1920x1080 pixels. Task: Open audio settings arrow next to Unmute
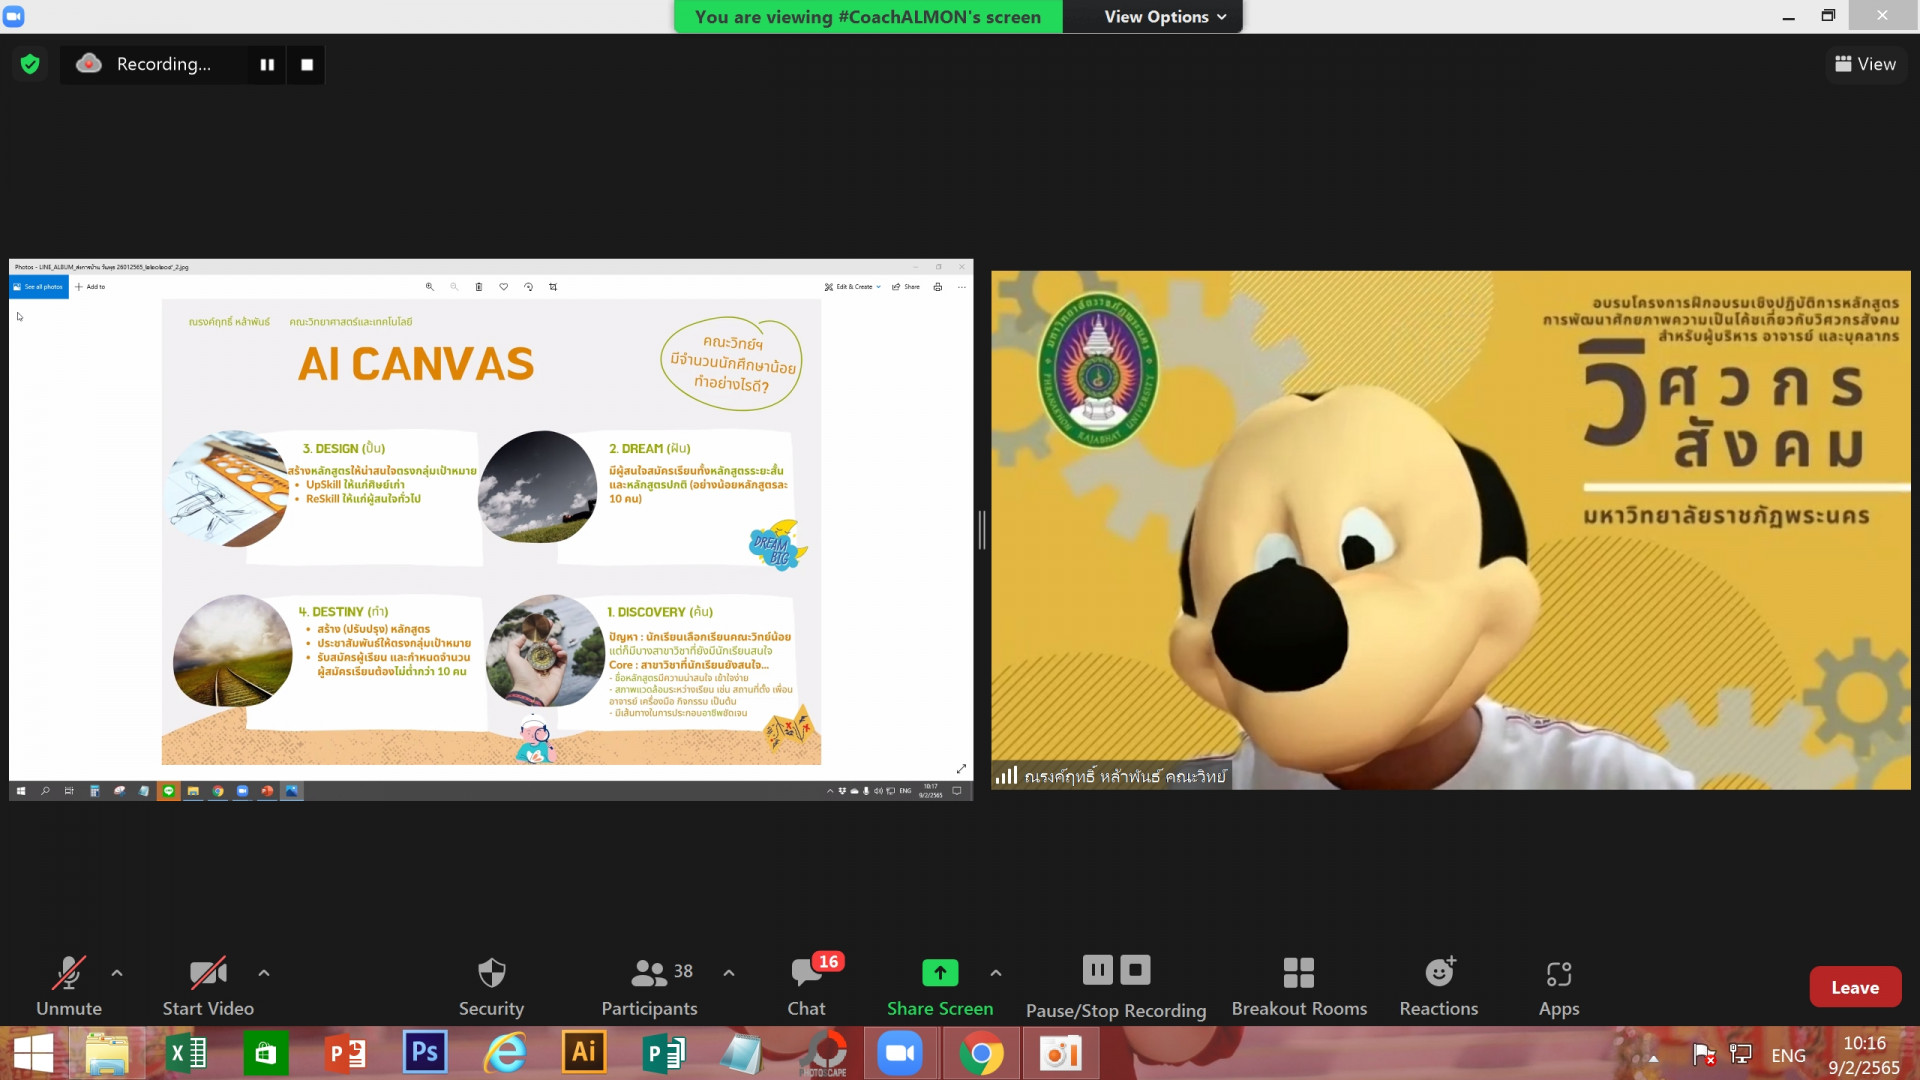(x=117, y=972)
